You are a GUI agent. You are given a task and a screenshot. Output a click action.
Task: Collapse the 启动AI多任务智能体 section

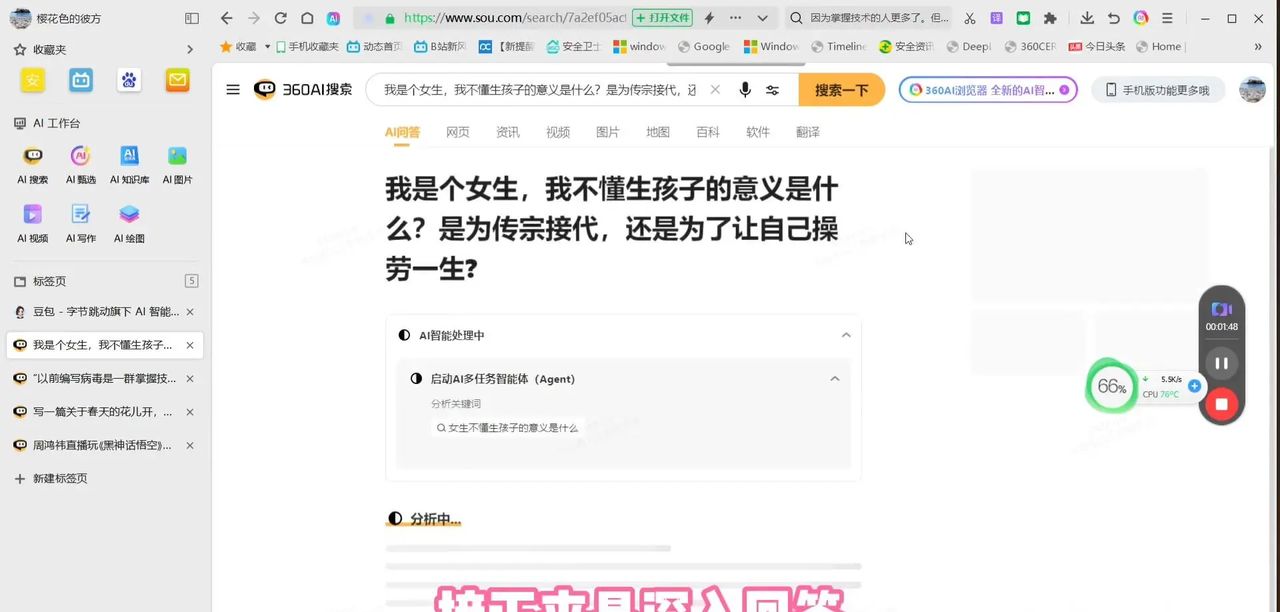click(835, 379)
